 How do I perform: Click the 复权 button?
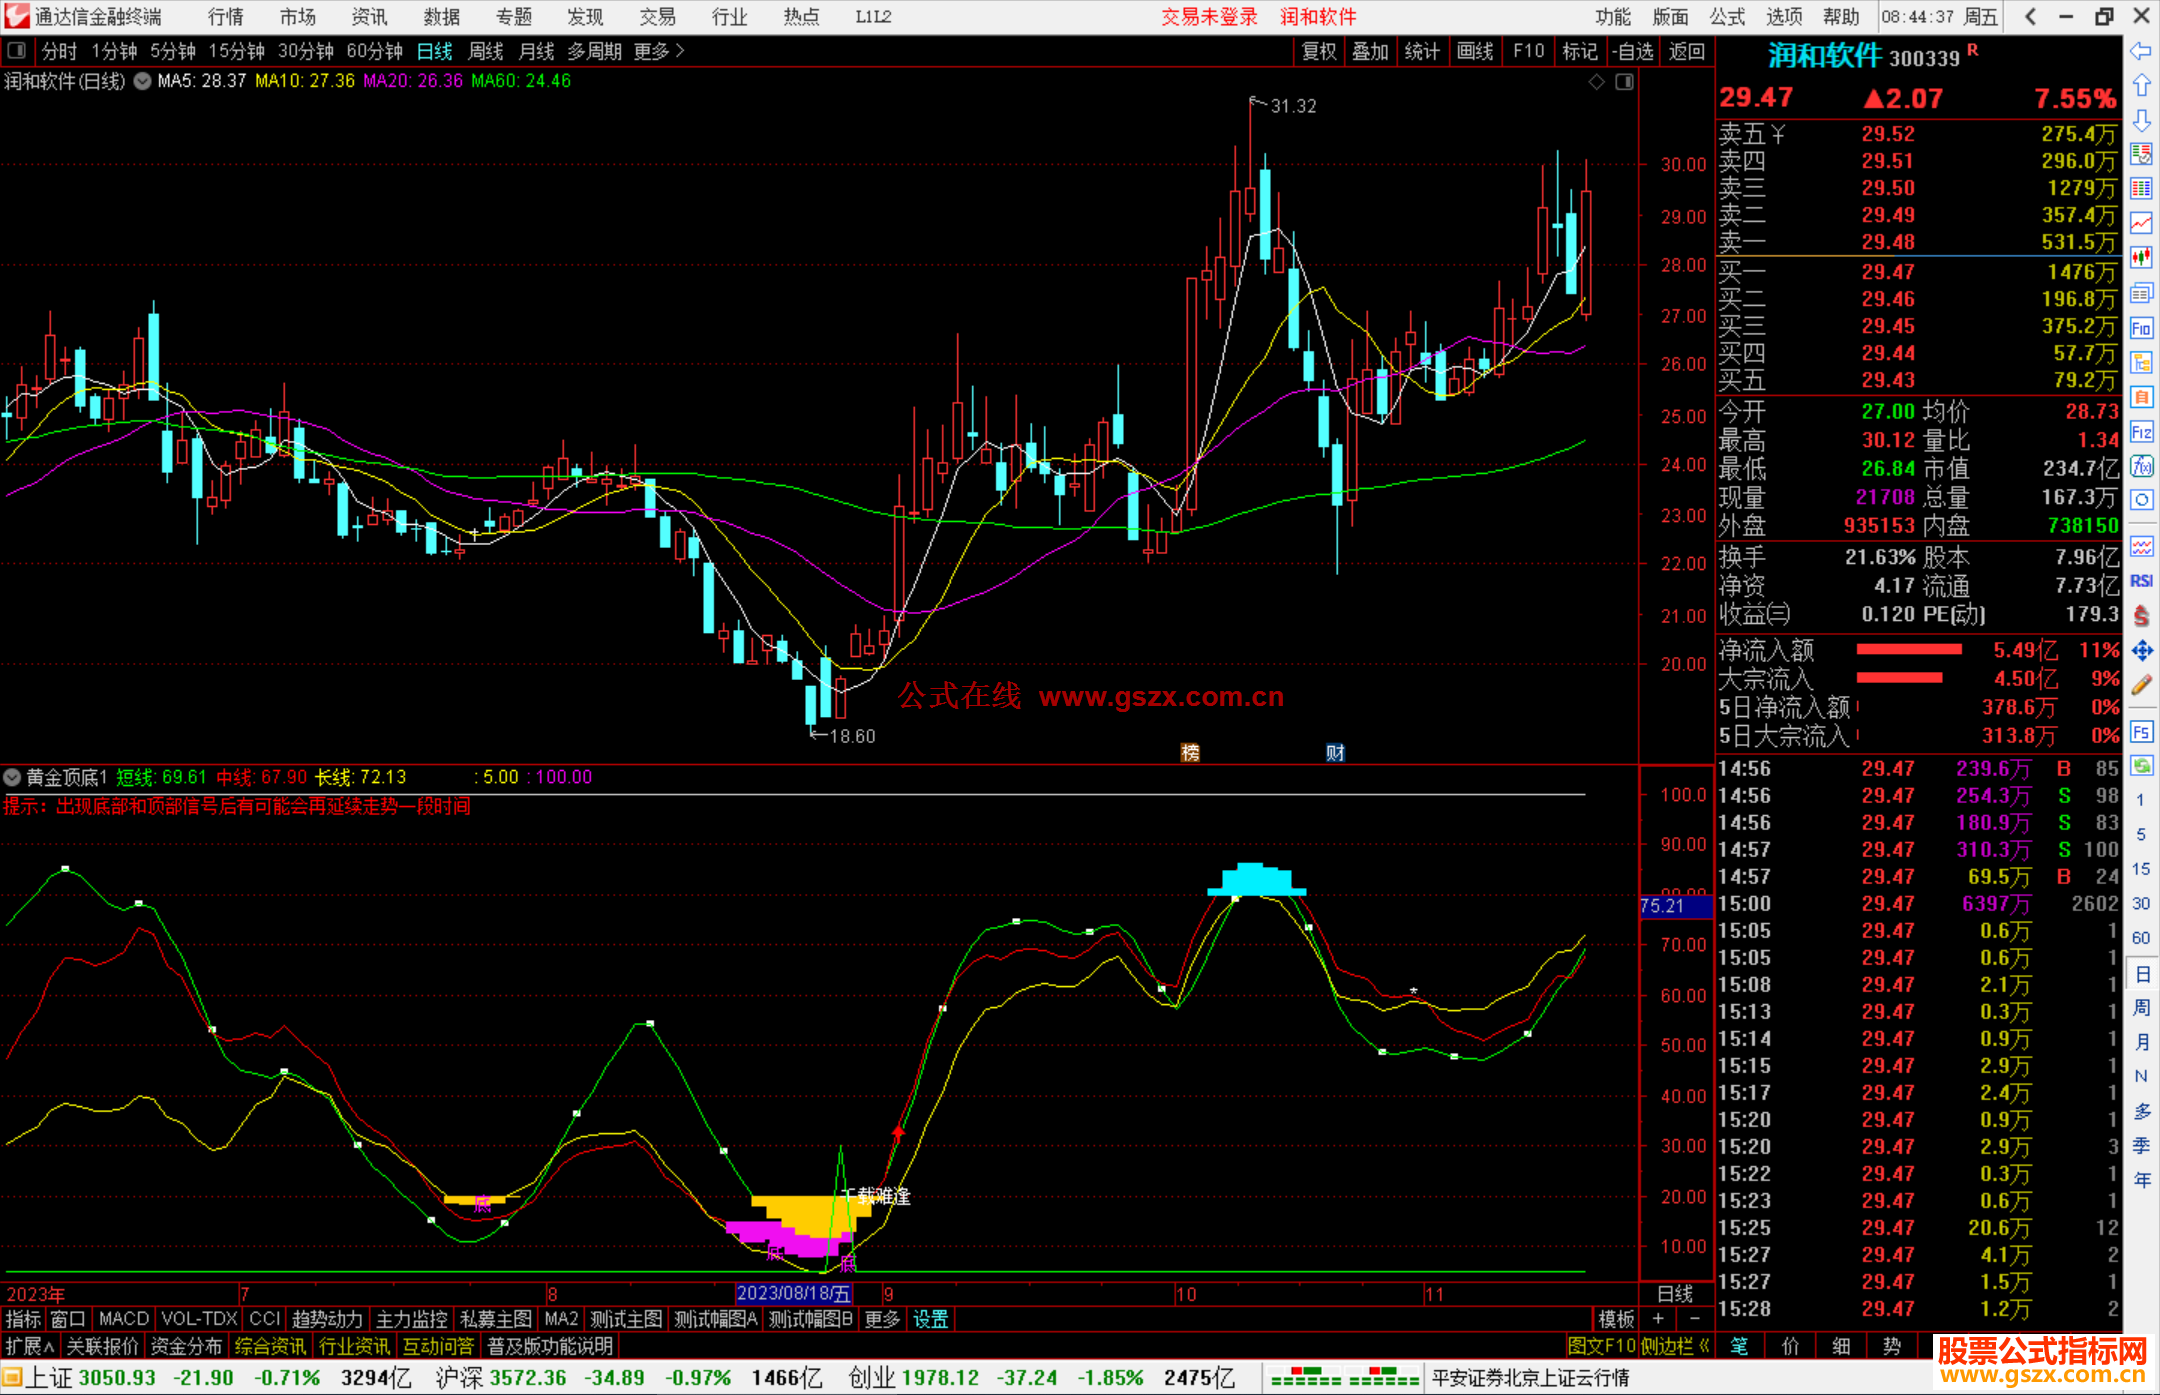[1319, 51]
